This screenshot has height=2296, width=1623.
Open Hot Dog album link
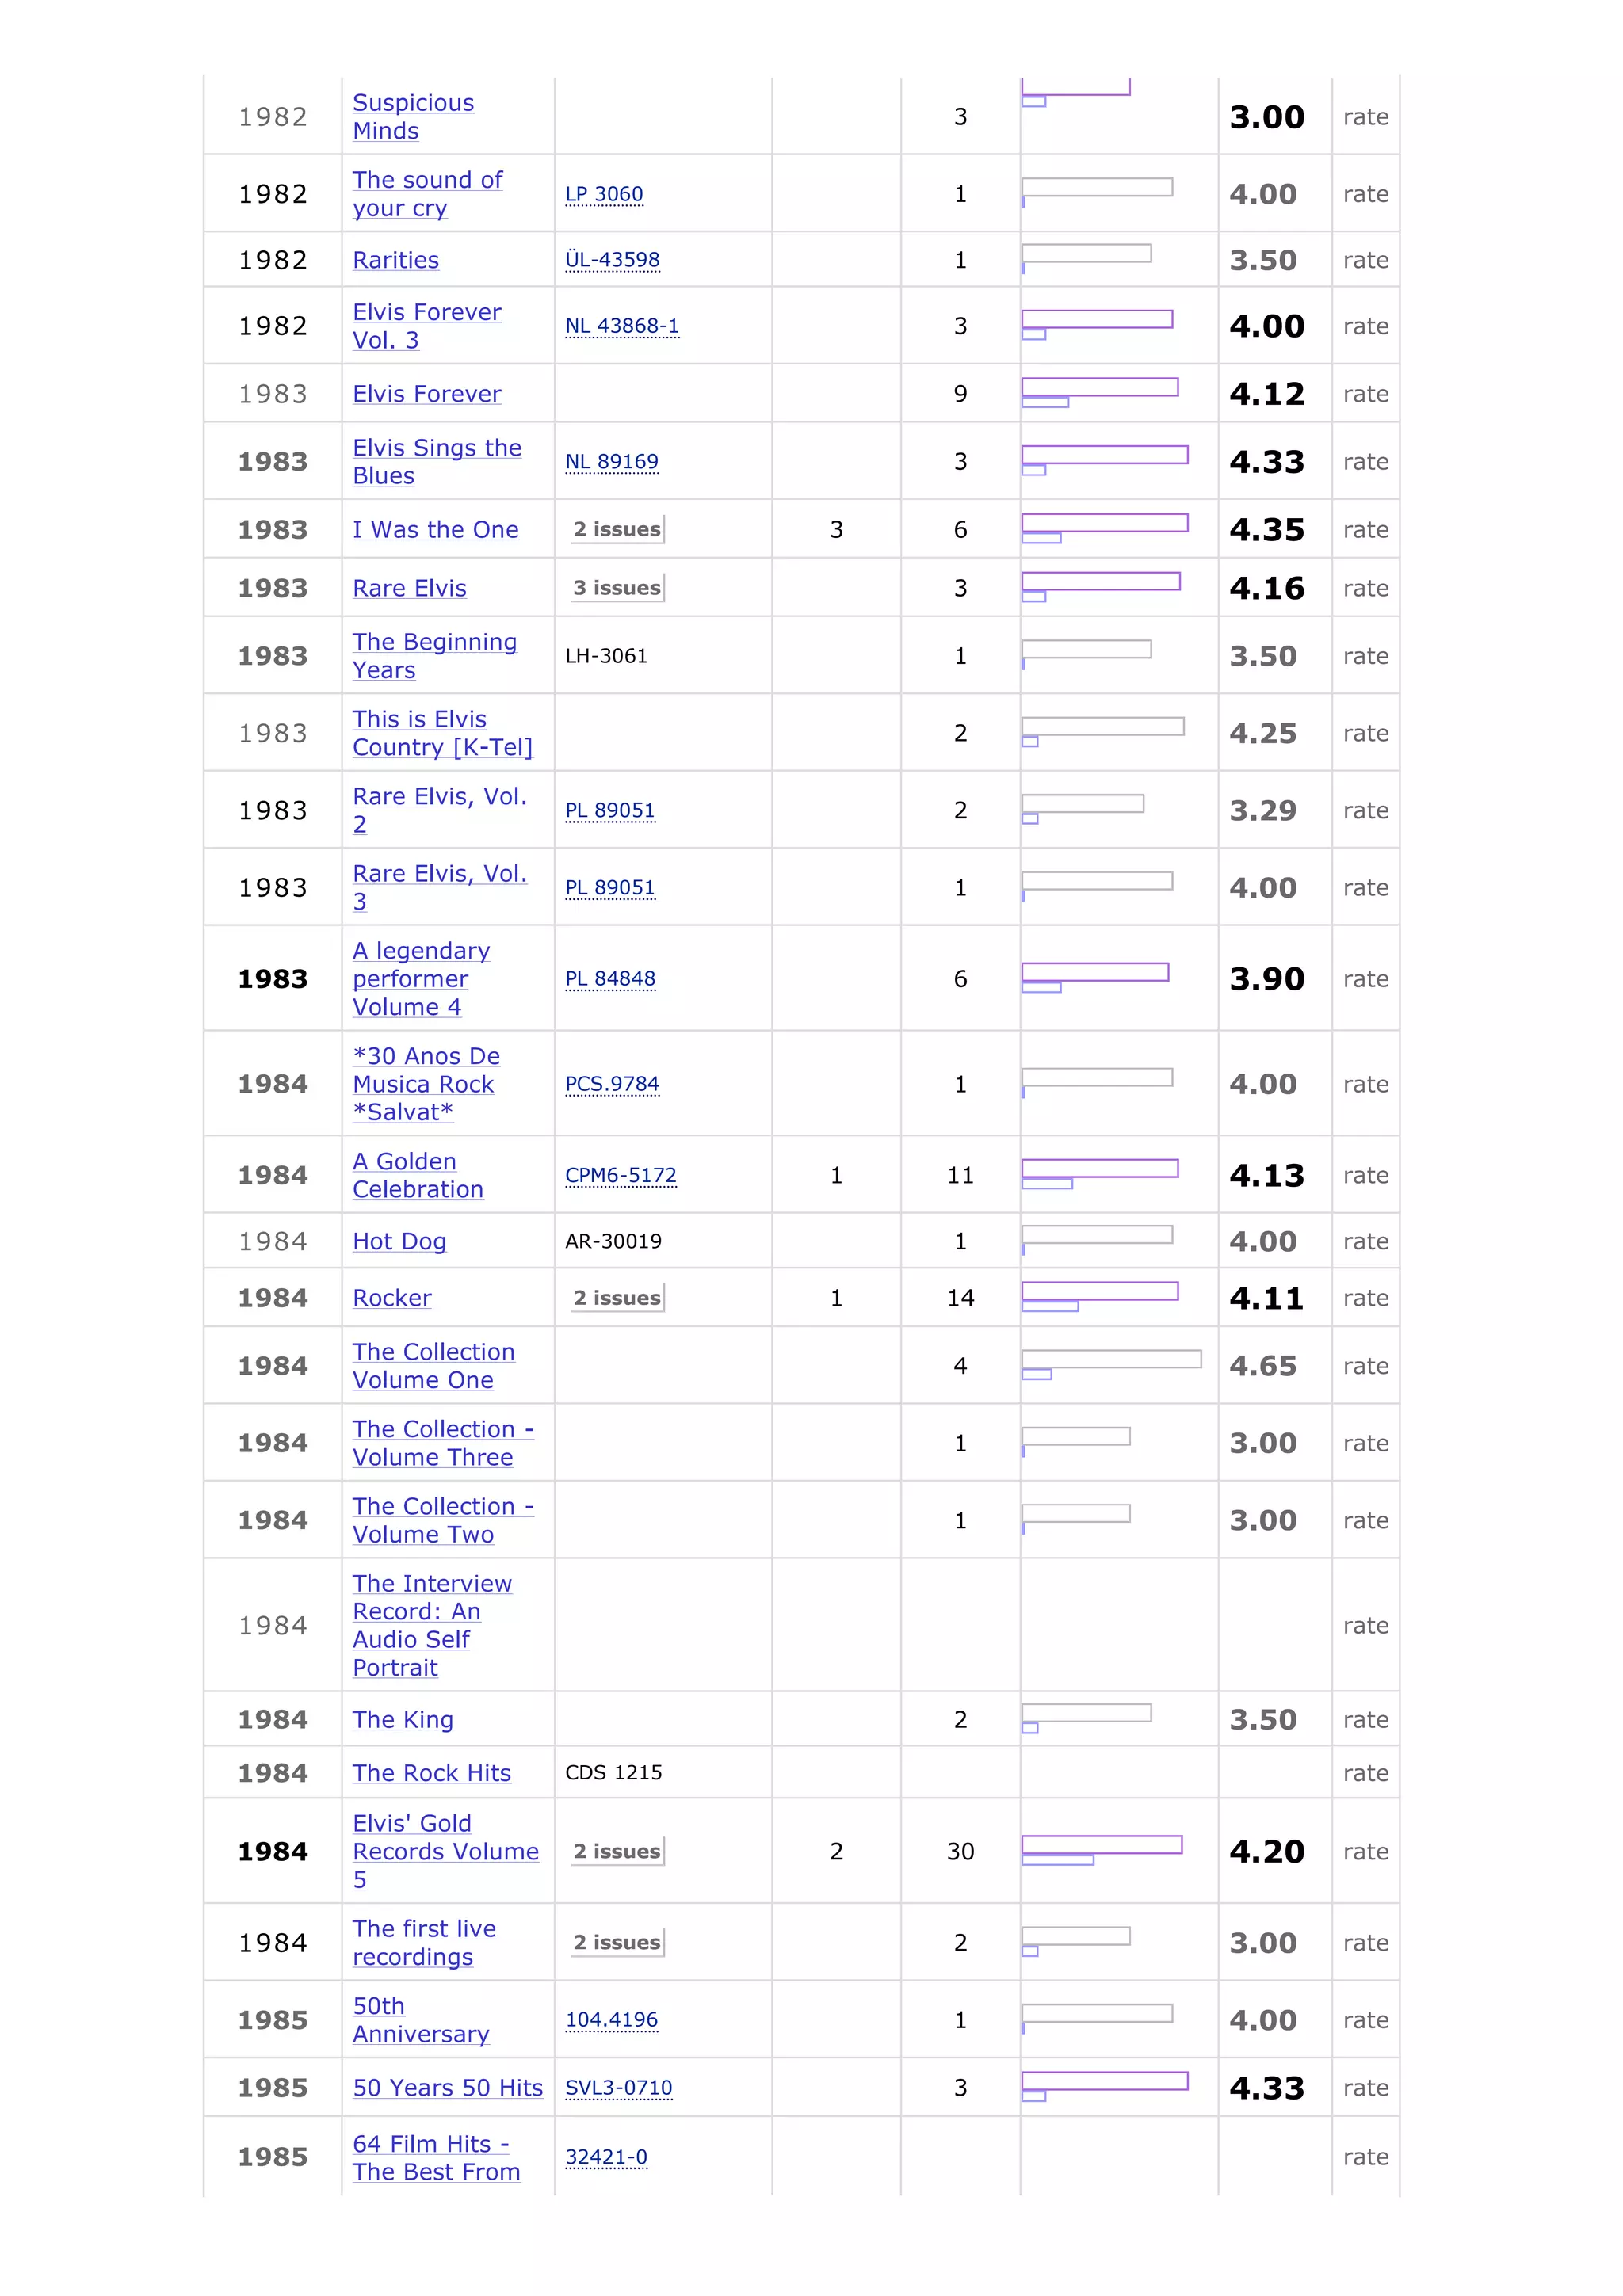[x=399, y=1241]
